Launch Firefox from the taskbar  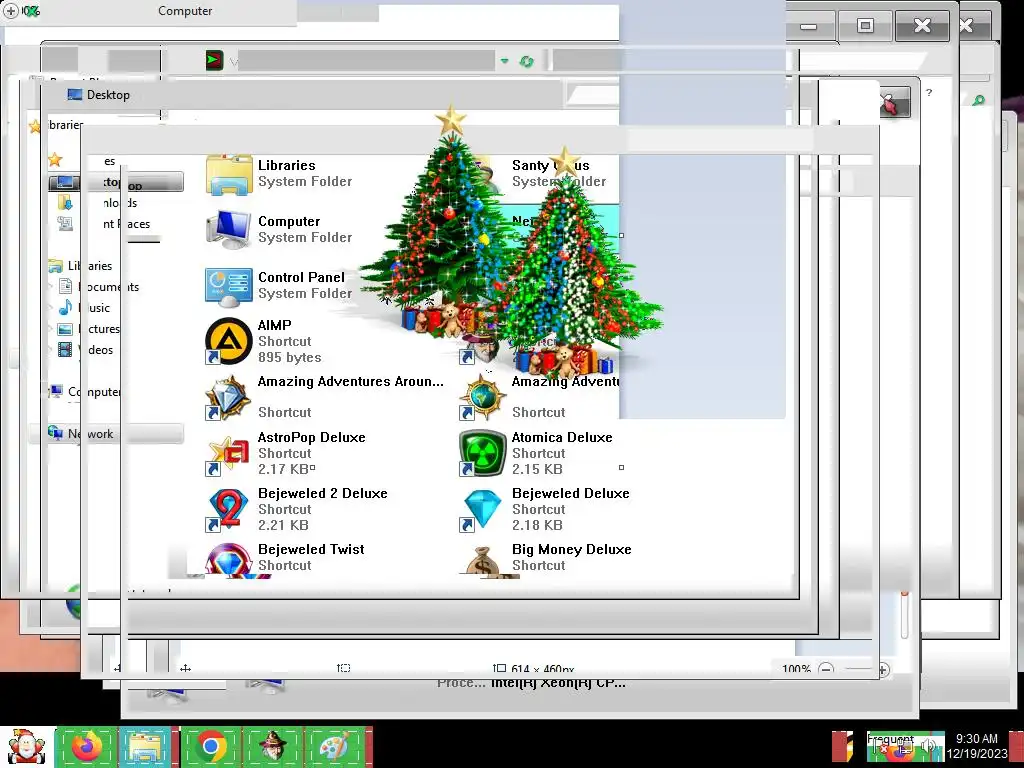point(87,746)
